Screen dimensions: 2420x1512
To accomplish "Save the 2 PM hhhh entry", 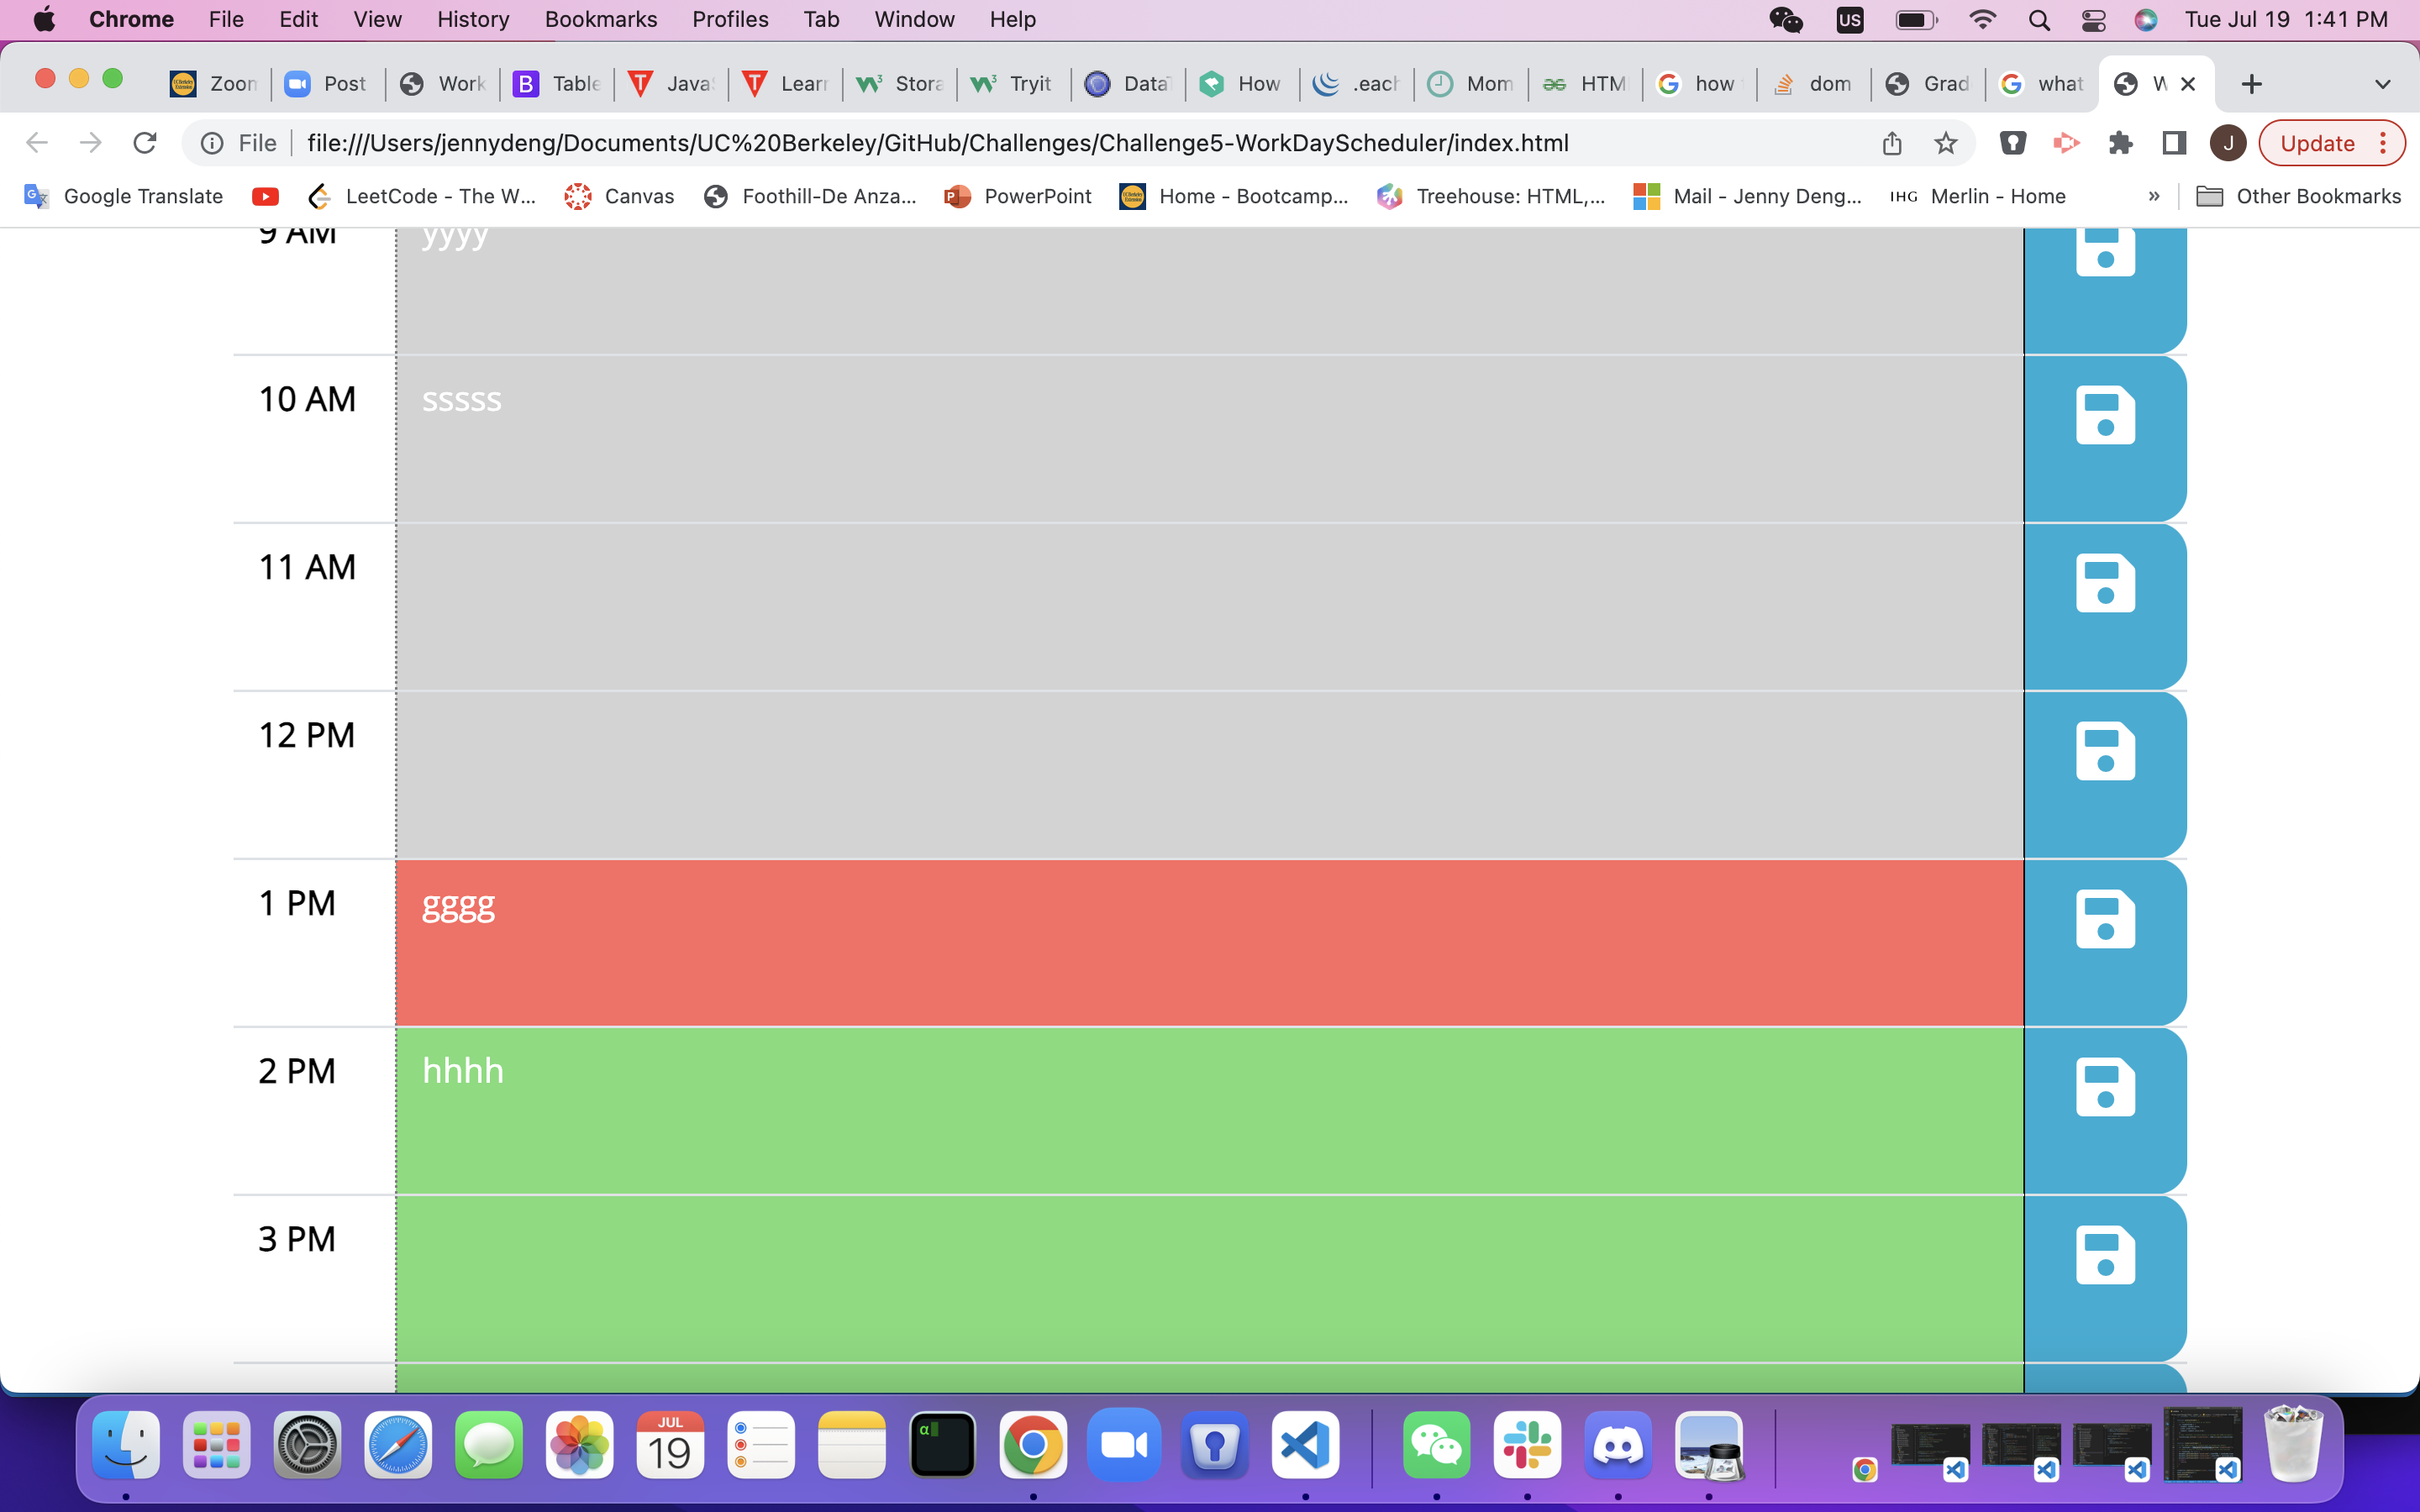I will 2104,1087.
